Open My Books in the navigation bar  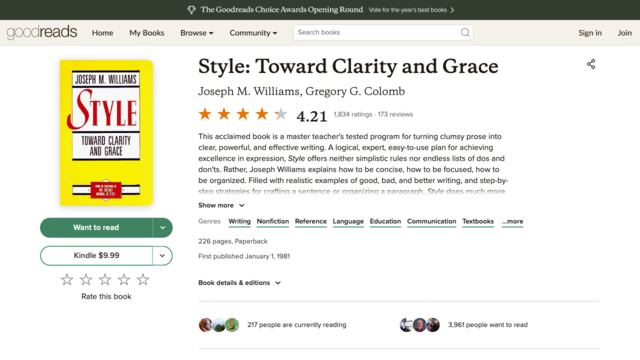147,33
